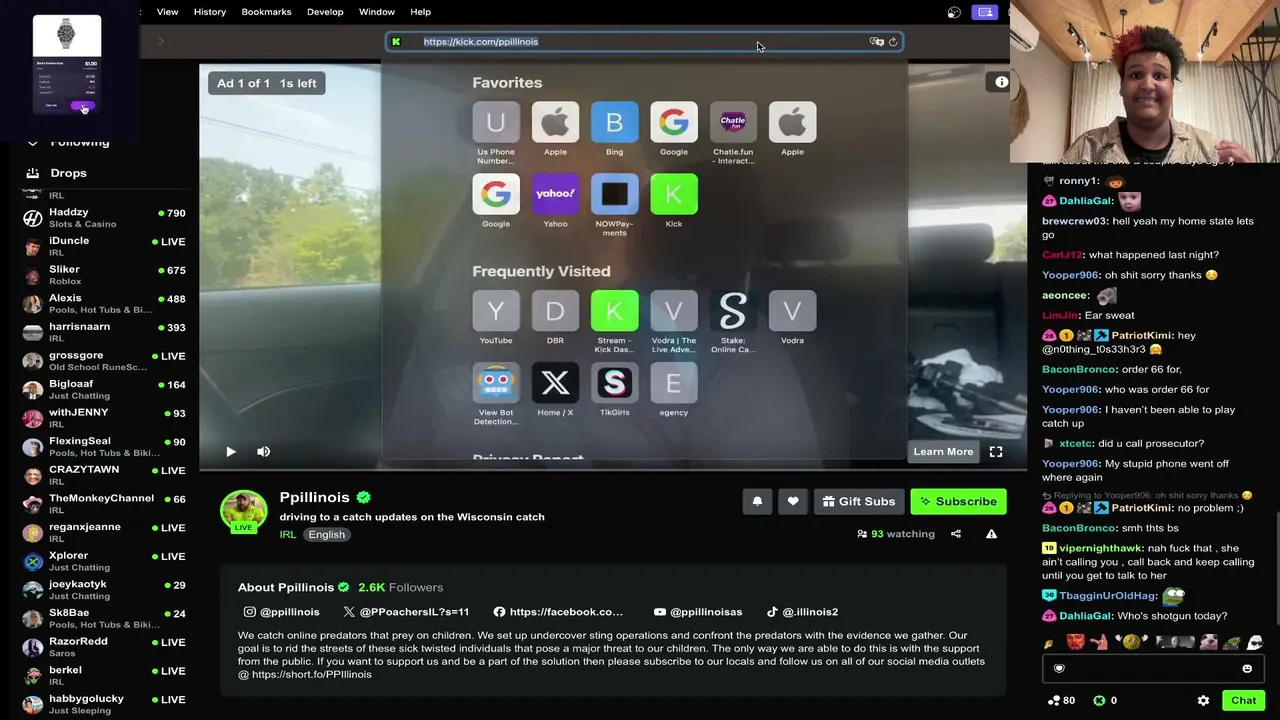Click the IRL category link
Viewport: 1280px width, 720px height.
coord(288,535)
